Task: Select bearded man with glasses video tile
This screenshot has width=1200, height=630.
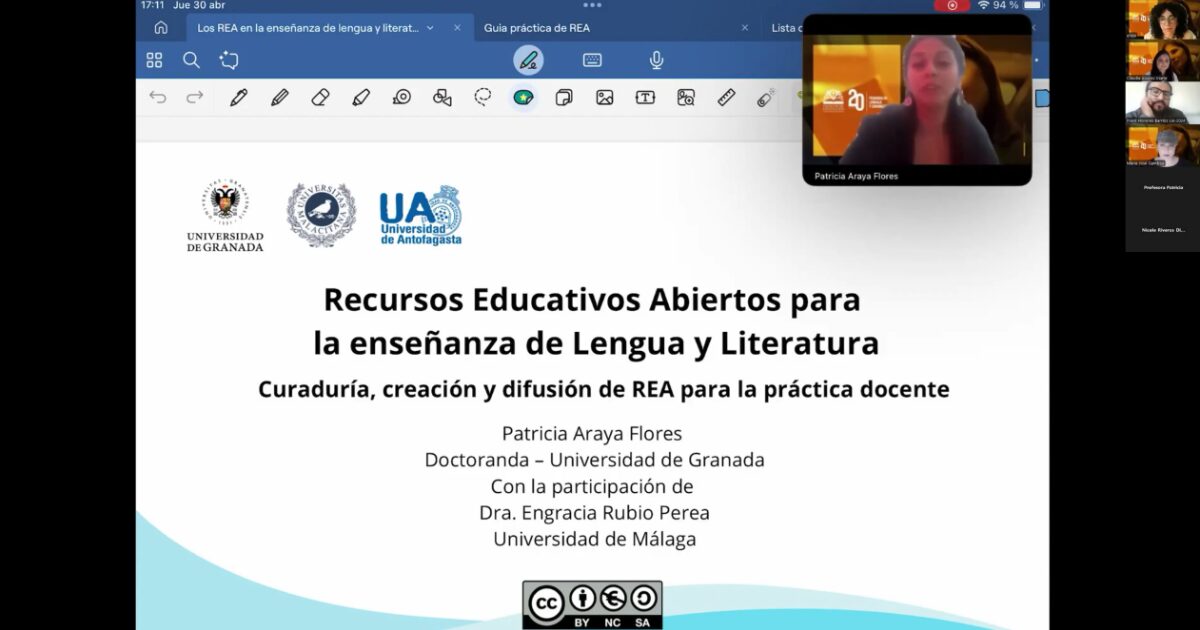Action: click(1162, 104)
